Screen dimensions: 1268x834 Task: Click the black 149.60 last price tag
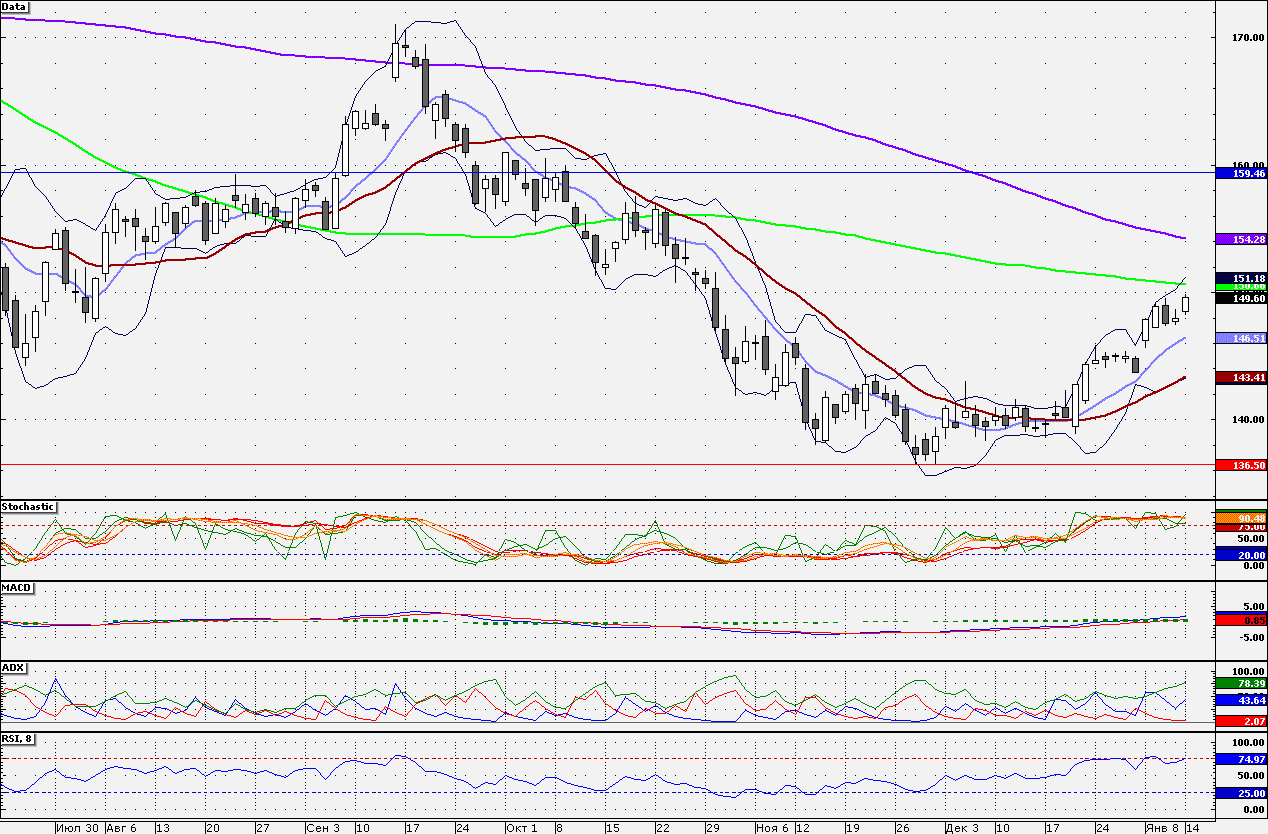click(1240, 297)
